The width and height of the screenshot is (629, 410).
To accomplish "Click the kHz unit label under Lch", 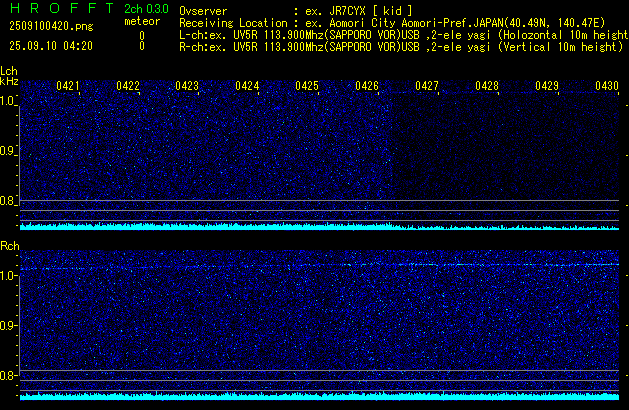I will click(x=9, y=81).
